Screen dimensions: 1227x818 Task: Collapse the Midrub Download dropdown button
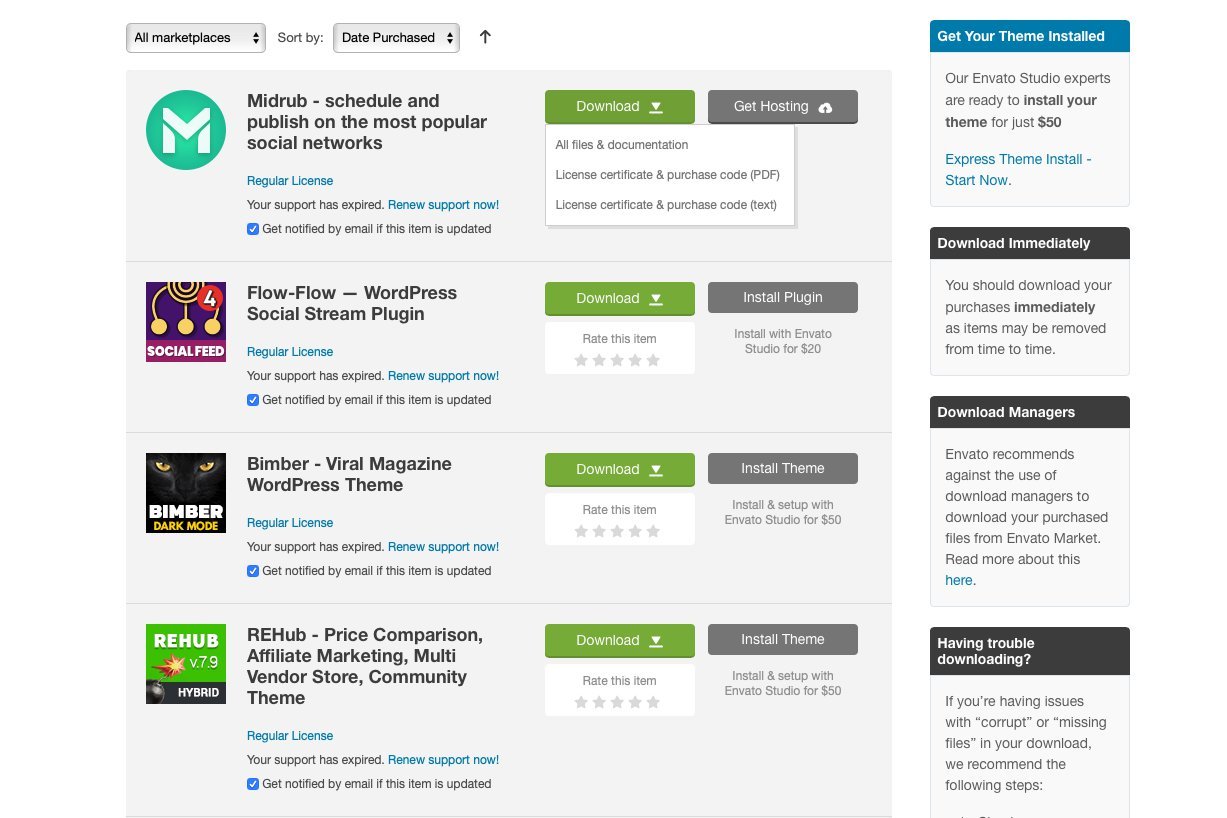pos(620,106)
